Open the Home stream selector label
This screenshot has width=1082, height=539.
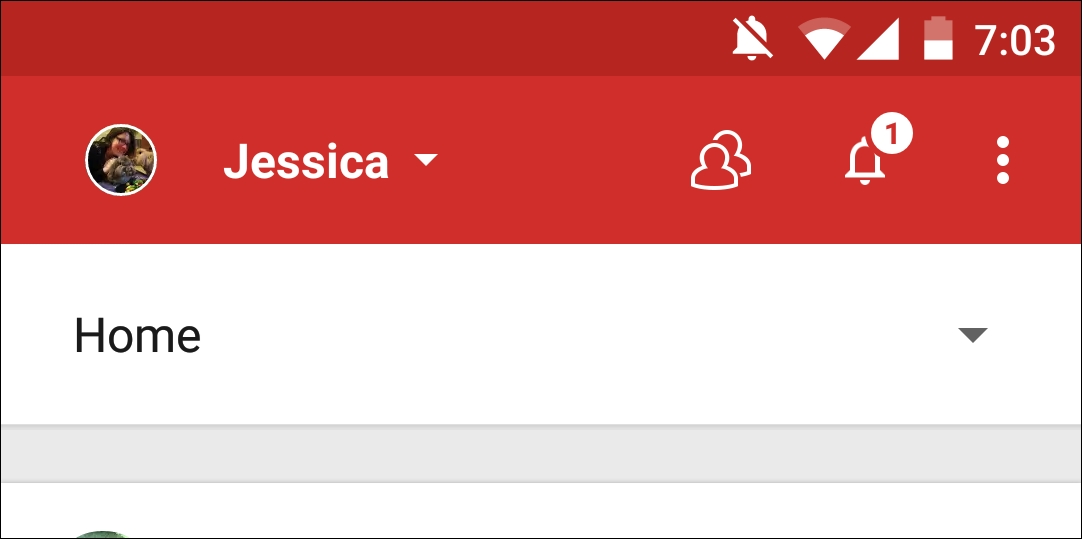[137, 335]
